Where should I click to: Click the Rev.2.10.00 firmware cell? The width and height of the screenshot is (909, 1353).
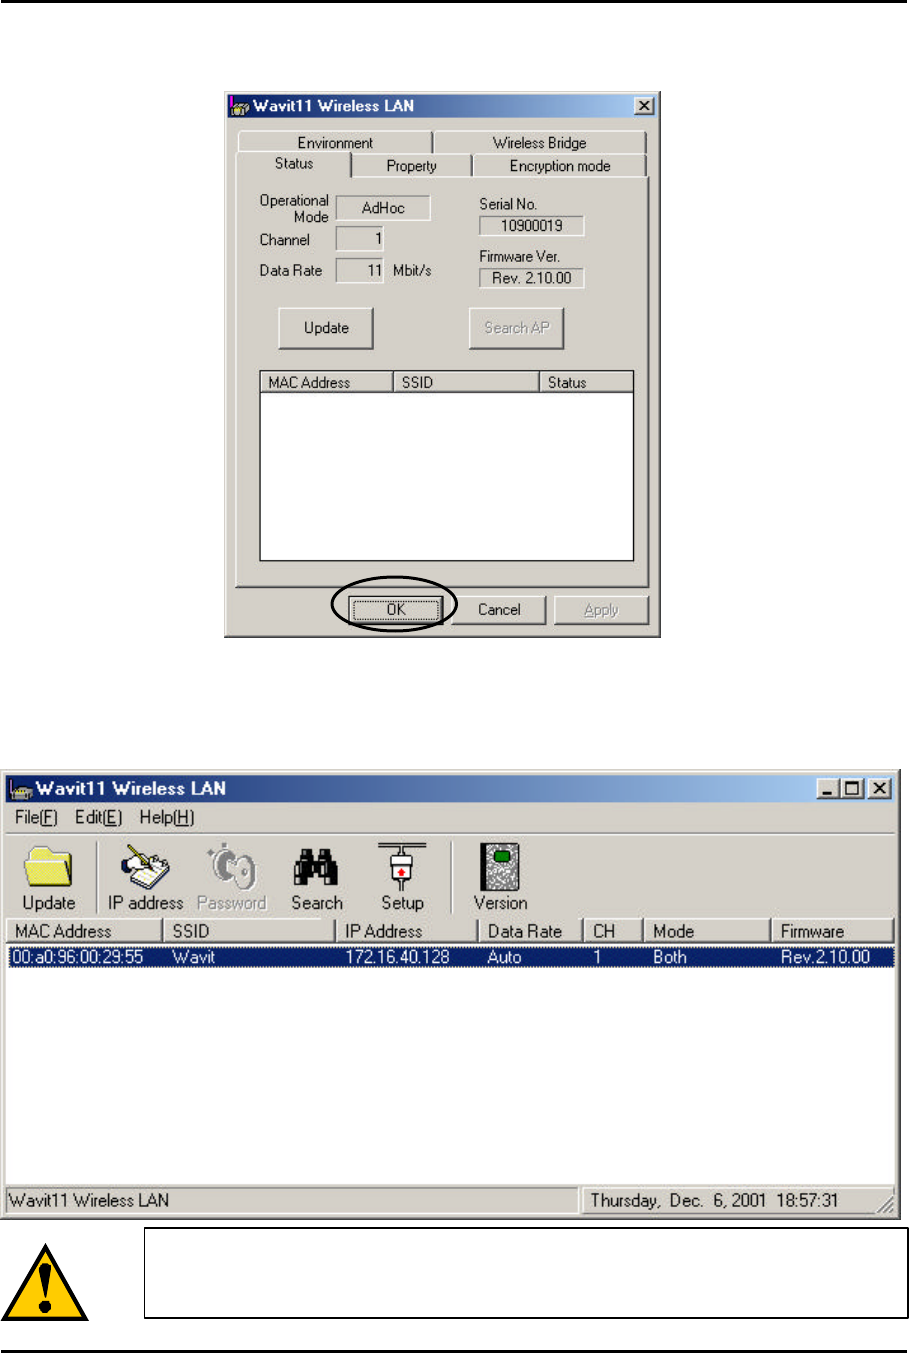(x=825, y=957)
